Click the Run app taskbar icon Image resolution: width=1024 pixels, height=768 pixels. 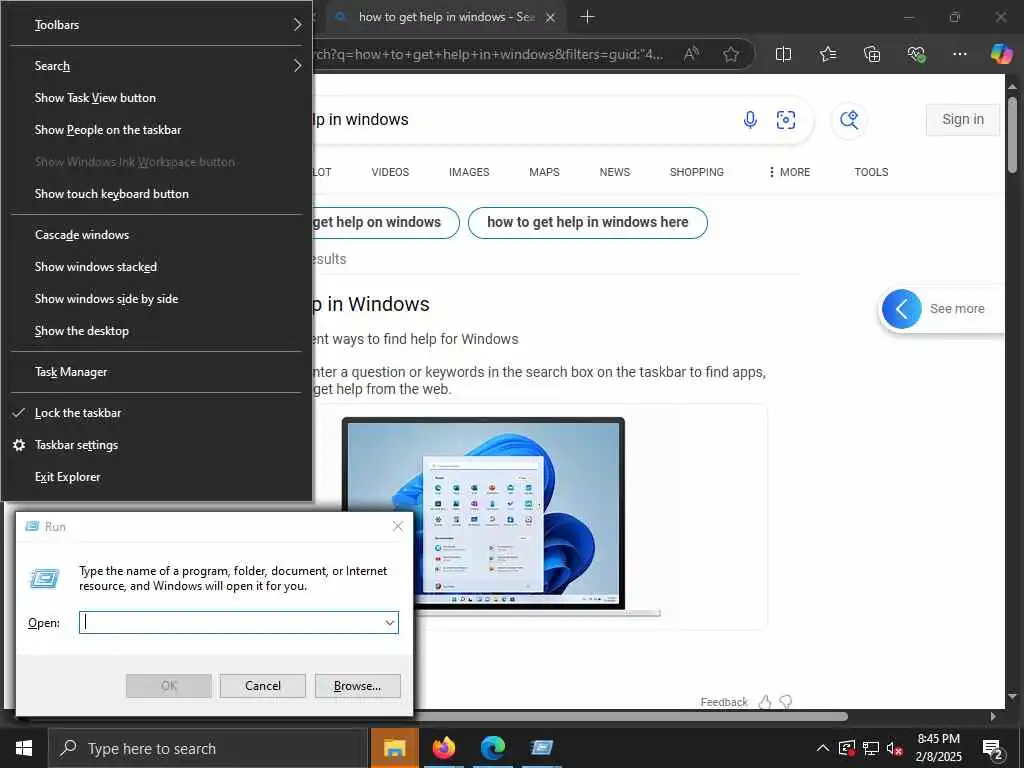point(542,748)
